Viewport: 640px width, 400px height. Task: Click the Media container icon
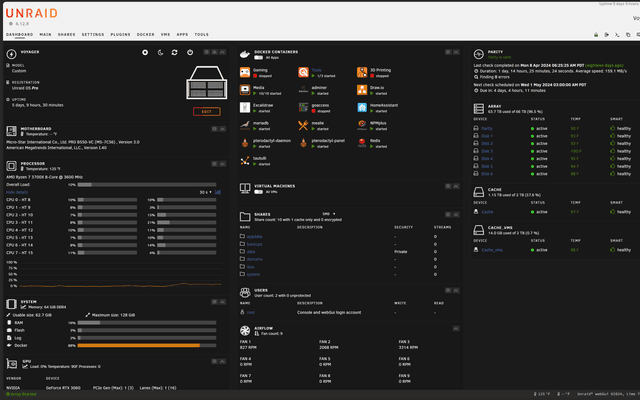coord(245,90)
